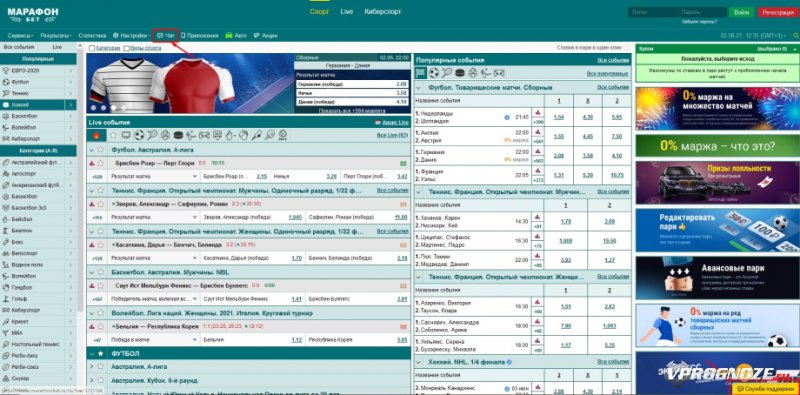This screenshot has height=395, width=800.
Task: Switch to Киберспорт top tab
Action: click(x=383, y=11)
